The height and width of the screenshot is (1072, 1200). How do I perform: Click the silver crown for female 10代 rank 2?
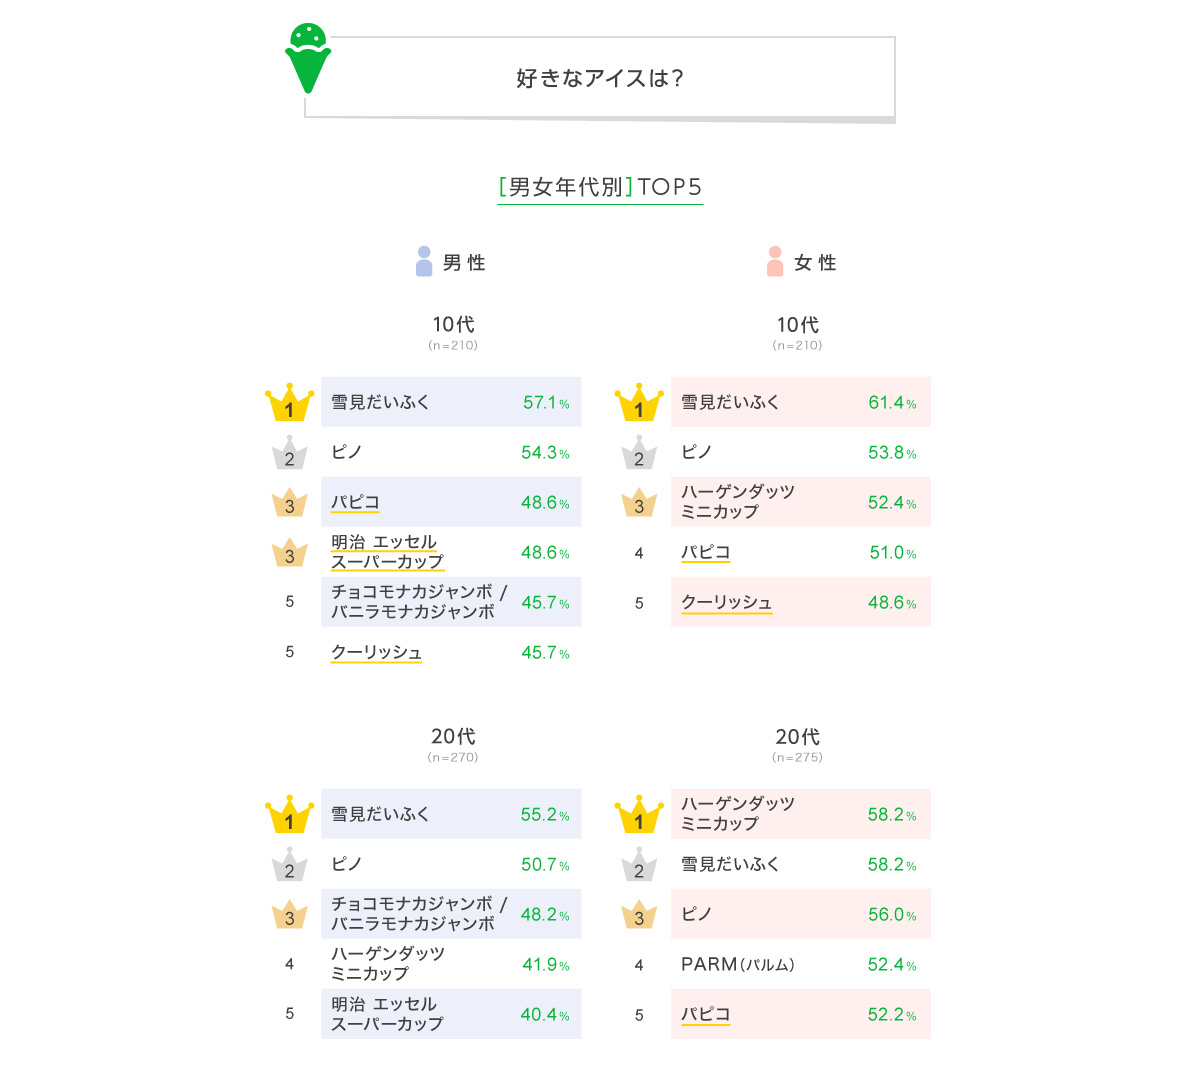click(x=639, y=452)
